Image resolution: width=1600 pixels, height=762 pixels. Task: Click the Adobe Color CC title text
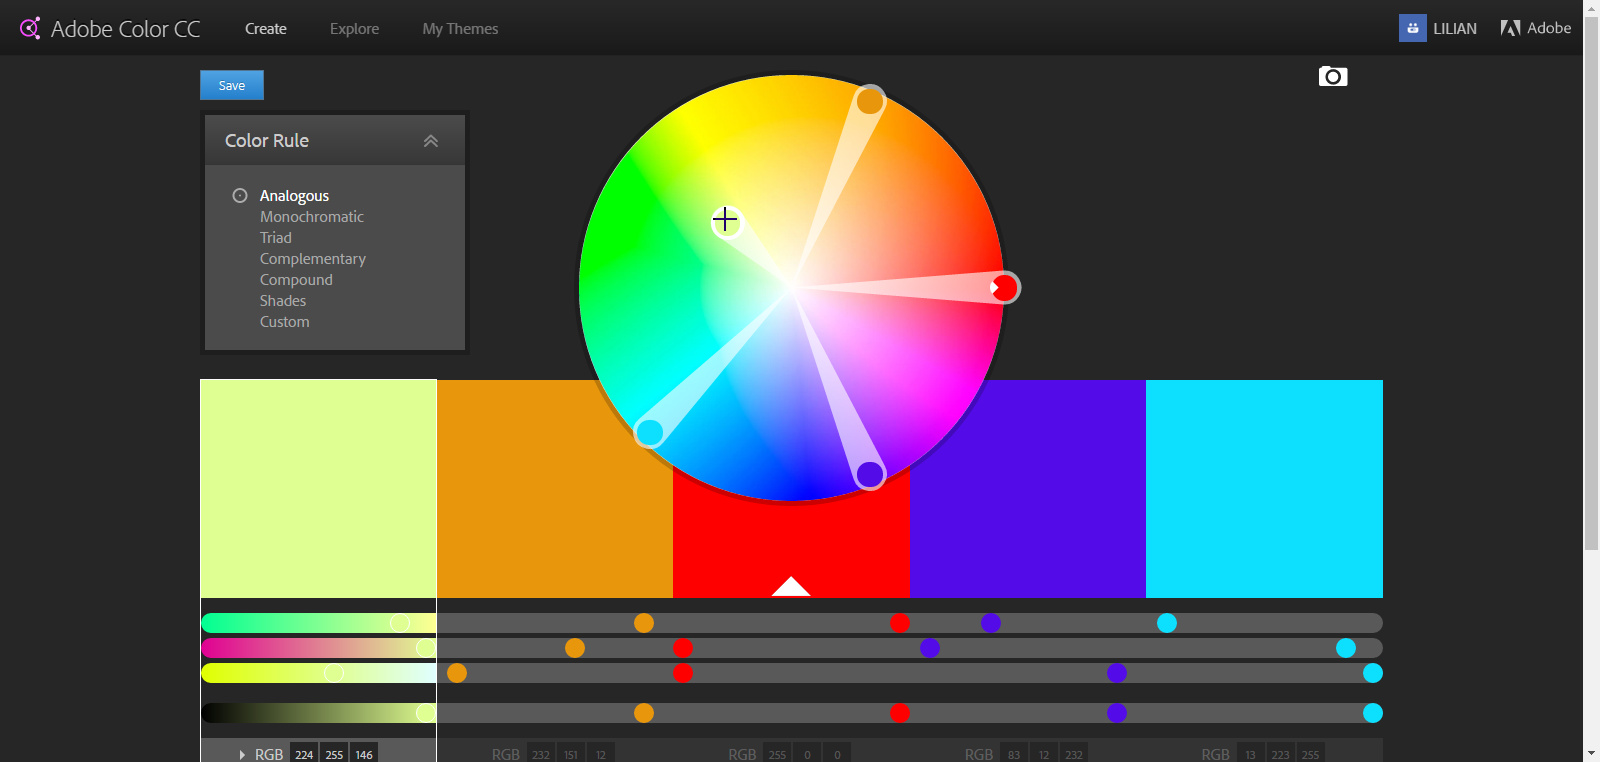(x=126, y=29)
